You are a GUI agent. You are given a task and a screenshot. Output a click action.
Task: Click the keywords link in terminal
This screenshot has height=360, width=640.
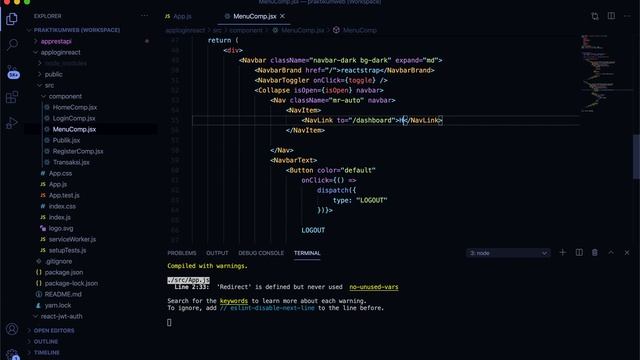click(233, 301)
